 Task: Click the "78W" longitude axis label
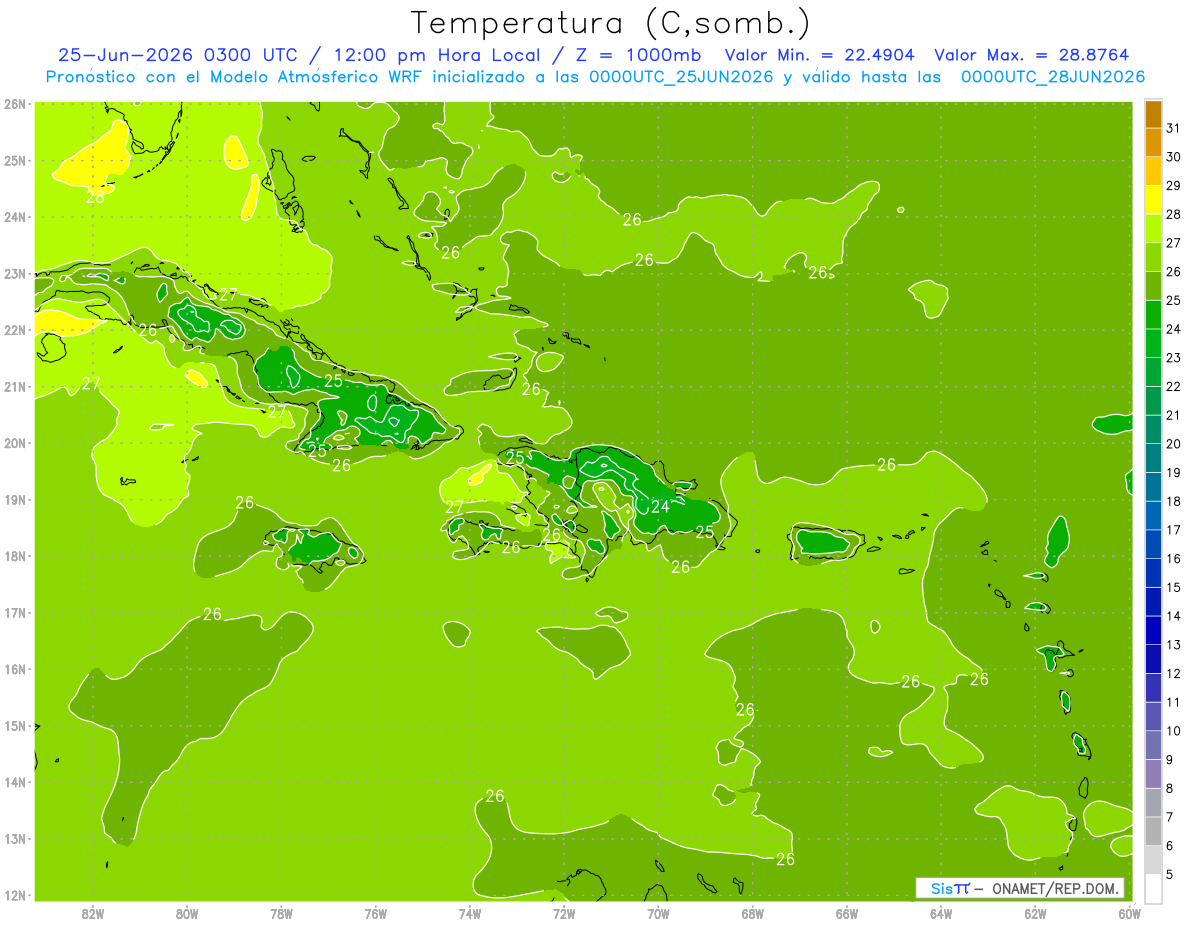tap(281, 912)
